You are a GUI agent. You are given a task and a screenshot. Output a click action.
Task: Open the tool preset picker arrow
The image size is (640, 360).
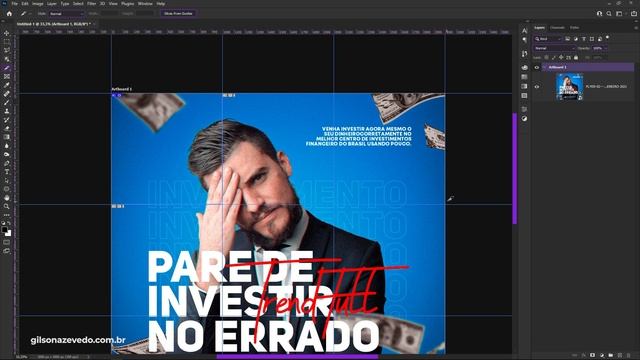[30, 13]
